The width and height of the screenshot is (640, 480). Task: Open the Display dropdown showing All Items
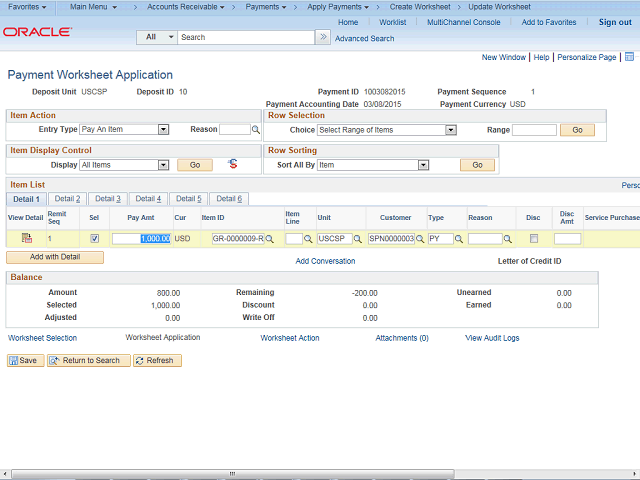163,165
